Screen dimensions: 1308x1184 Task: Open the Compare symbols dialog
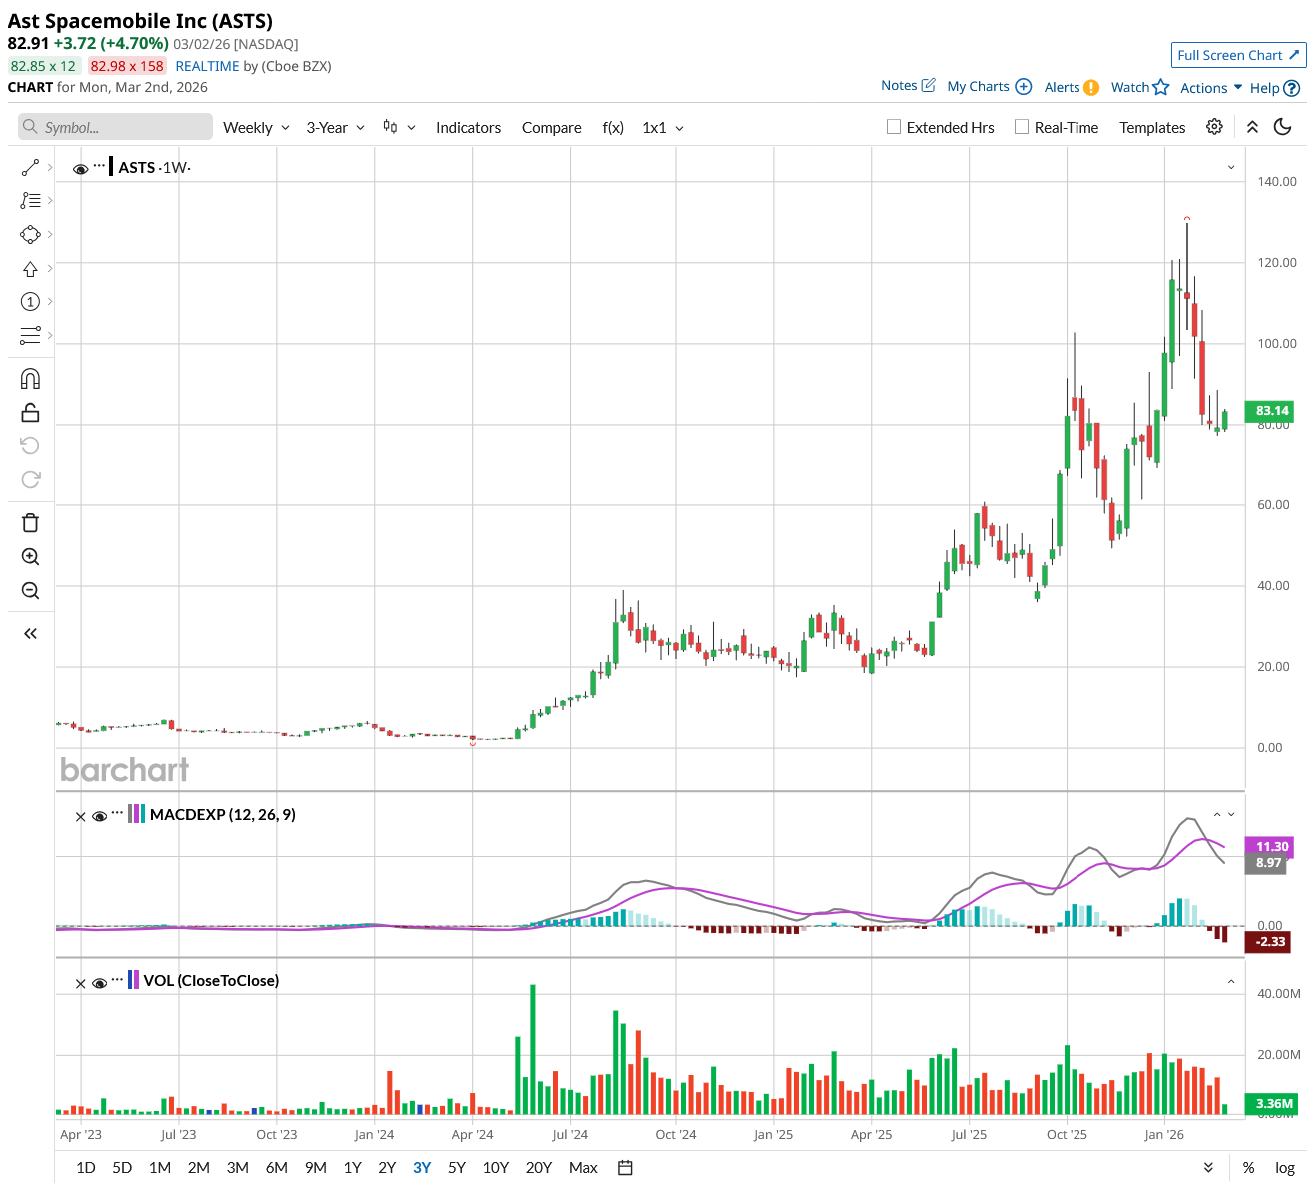pos(552,128)
